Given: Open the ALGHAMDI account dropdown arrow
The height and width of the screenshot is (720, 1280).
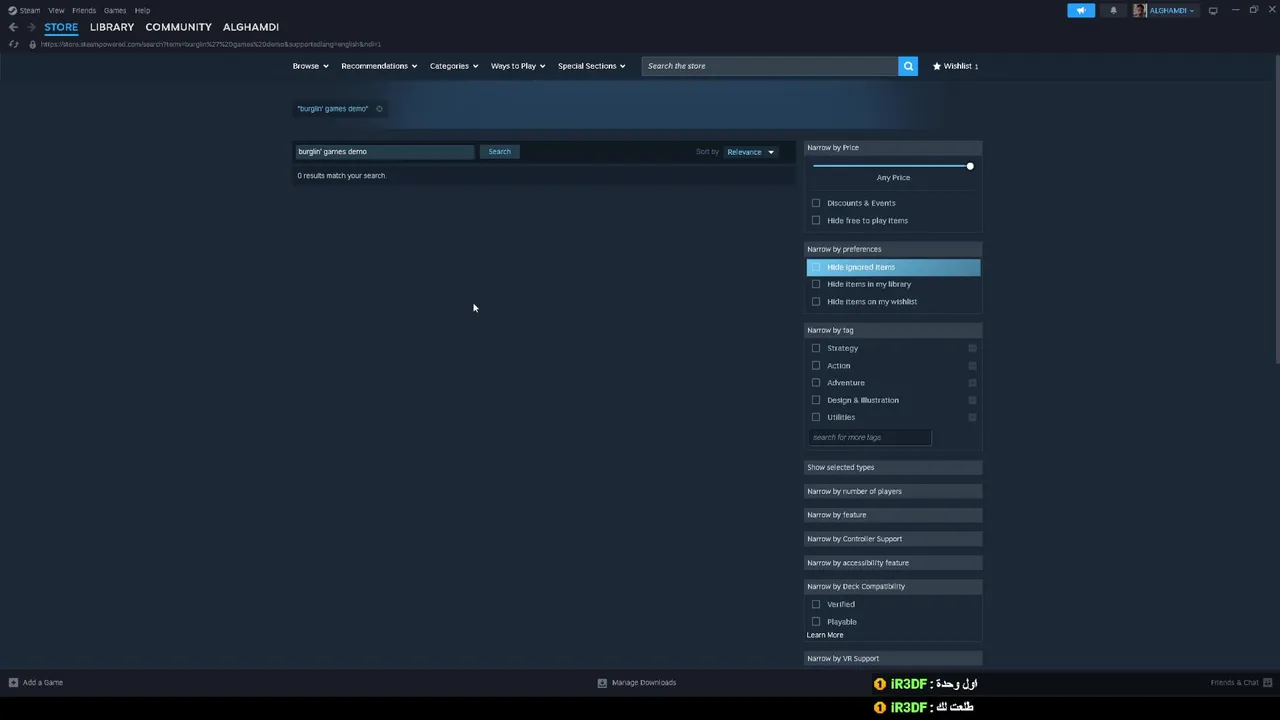Looking at the screenshot, I should [1192, 11].
